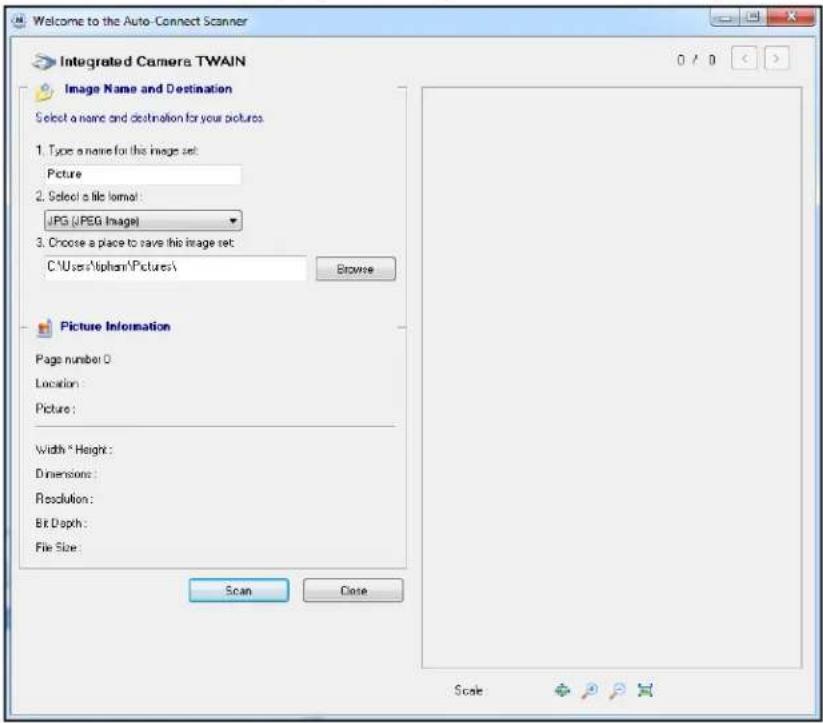Screen dimensions: 823x723
Task: Click the Picture Information icon
Action: (45, 328)
